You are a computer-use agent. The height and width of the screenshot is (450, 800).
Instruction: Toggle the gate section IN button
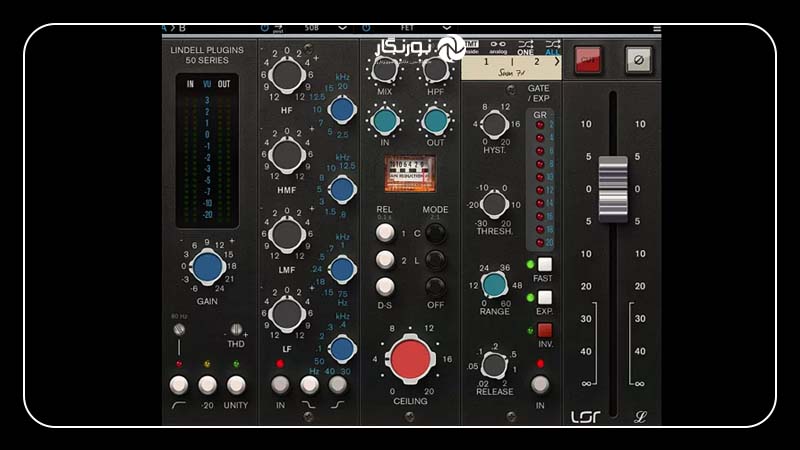[x=540, y=385]
